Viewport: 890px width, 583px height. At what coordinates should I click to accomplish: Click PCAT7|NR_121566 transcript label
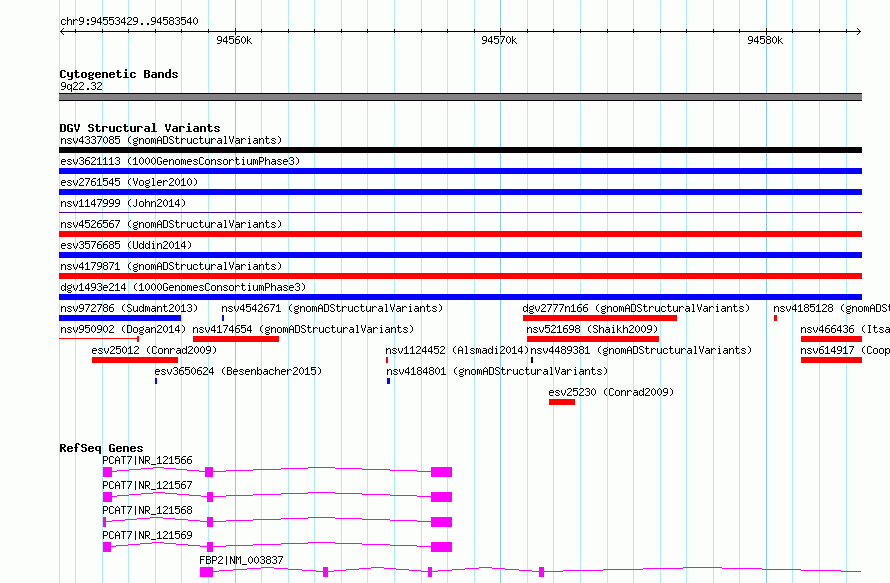(147, 460)
